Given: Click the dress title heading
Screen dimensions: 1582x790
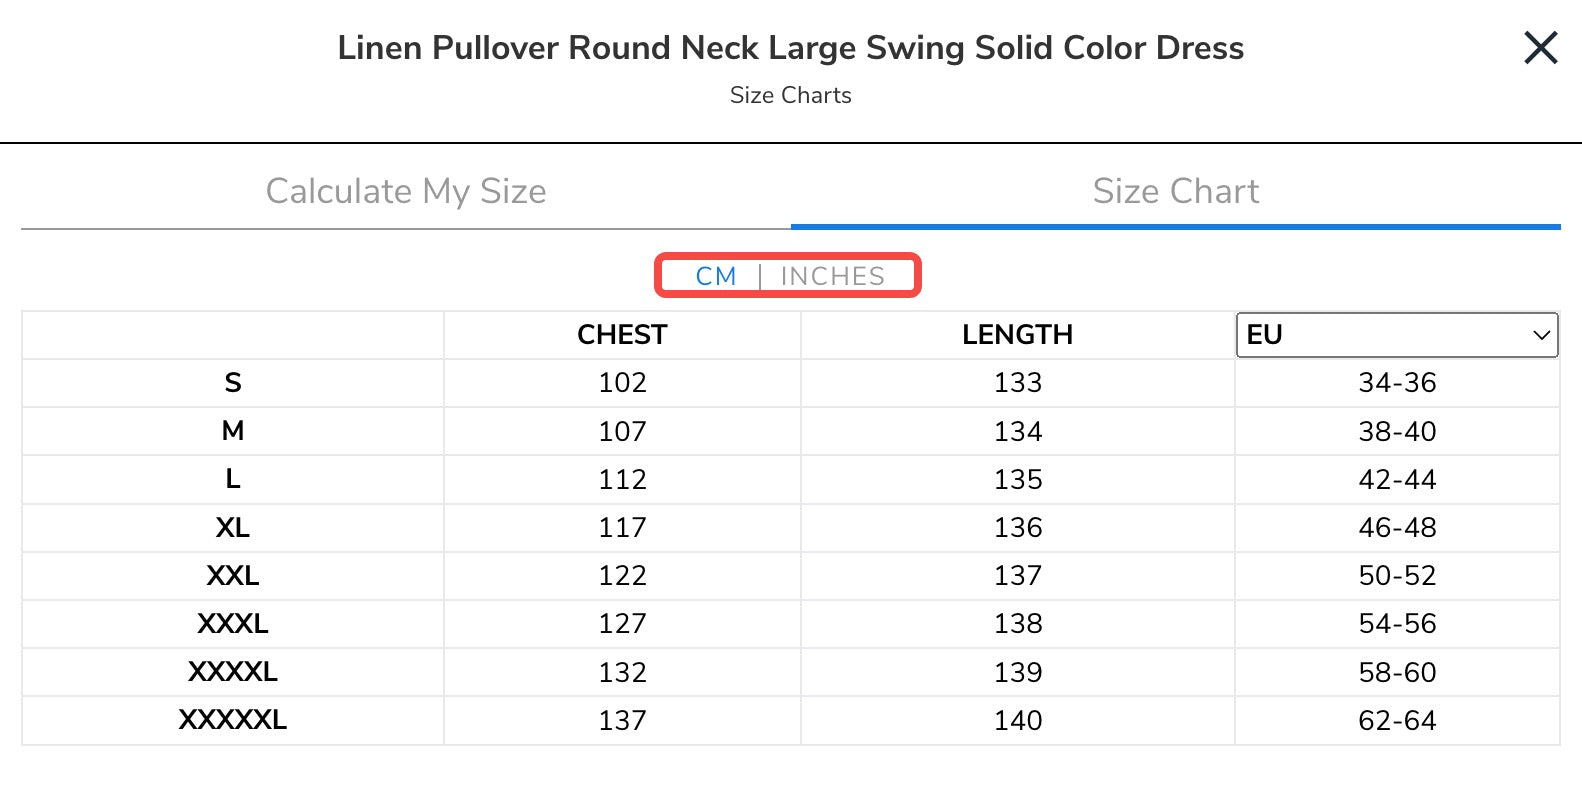Looking at the screenshot, I should click(x=790, y=48).
